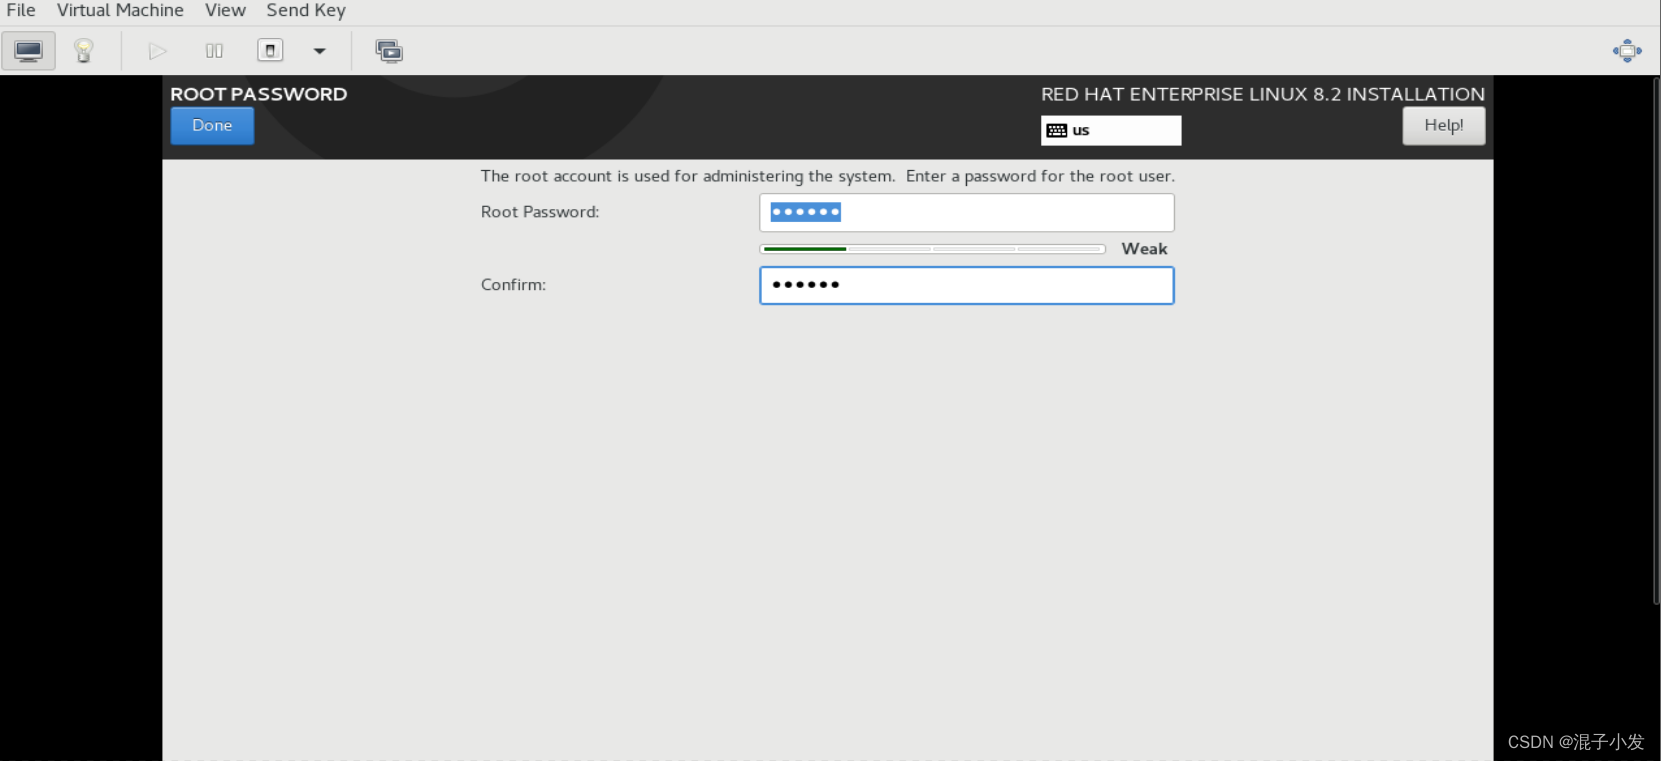Pause the virtual machine
Image resolution: width=1661 pixels, height=761 pixels.
coord(214,51)
